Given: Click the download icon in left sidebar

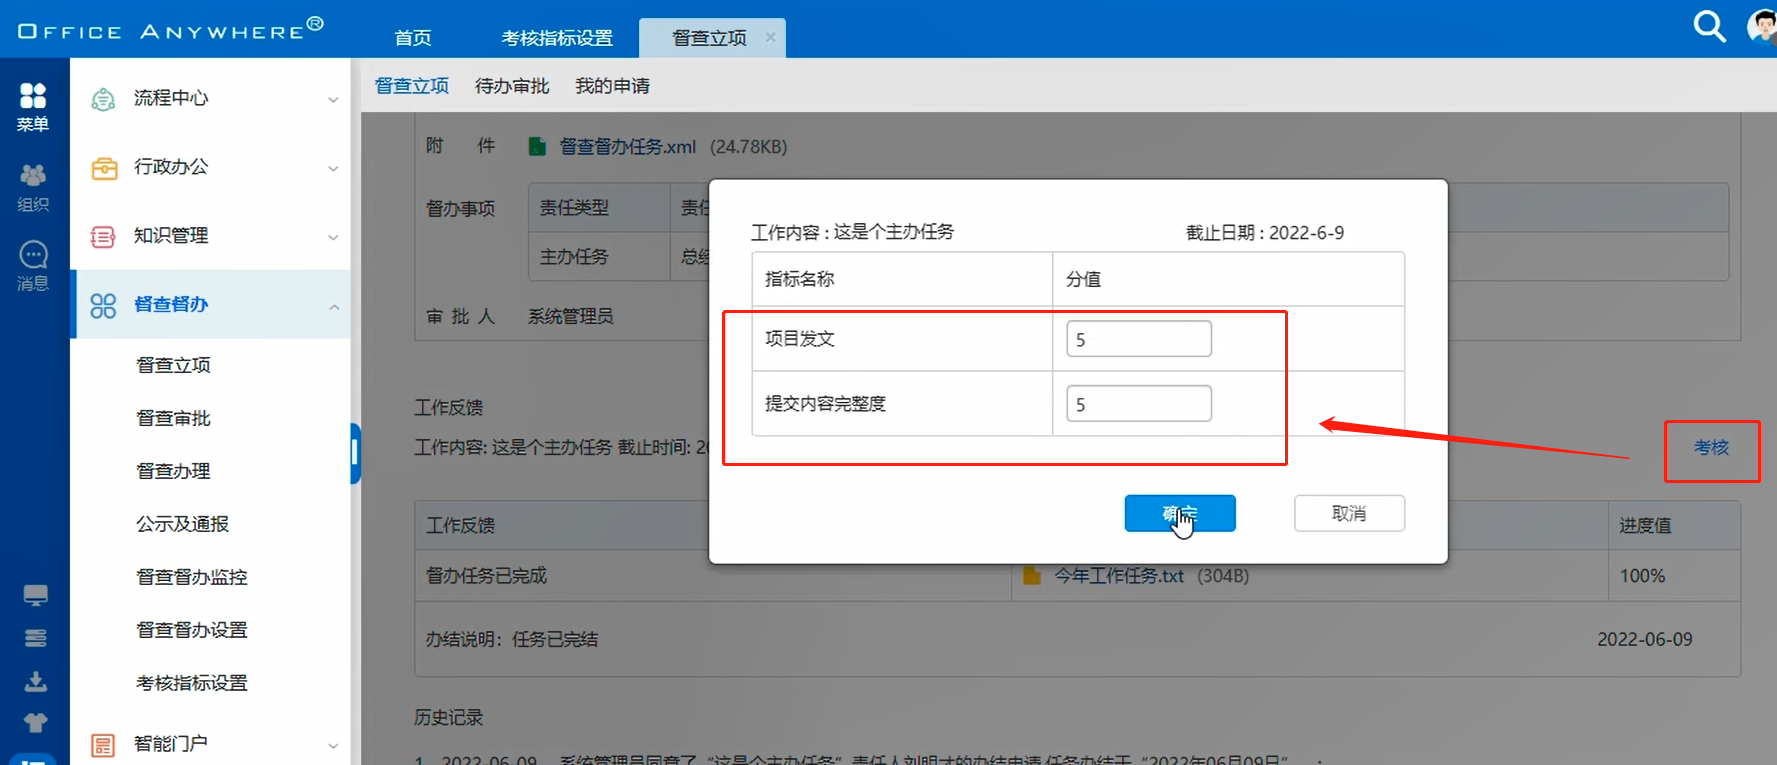Looking at the screenshot, I should pos(35,681).
